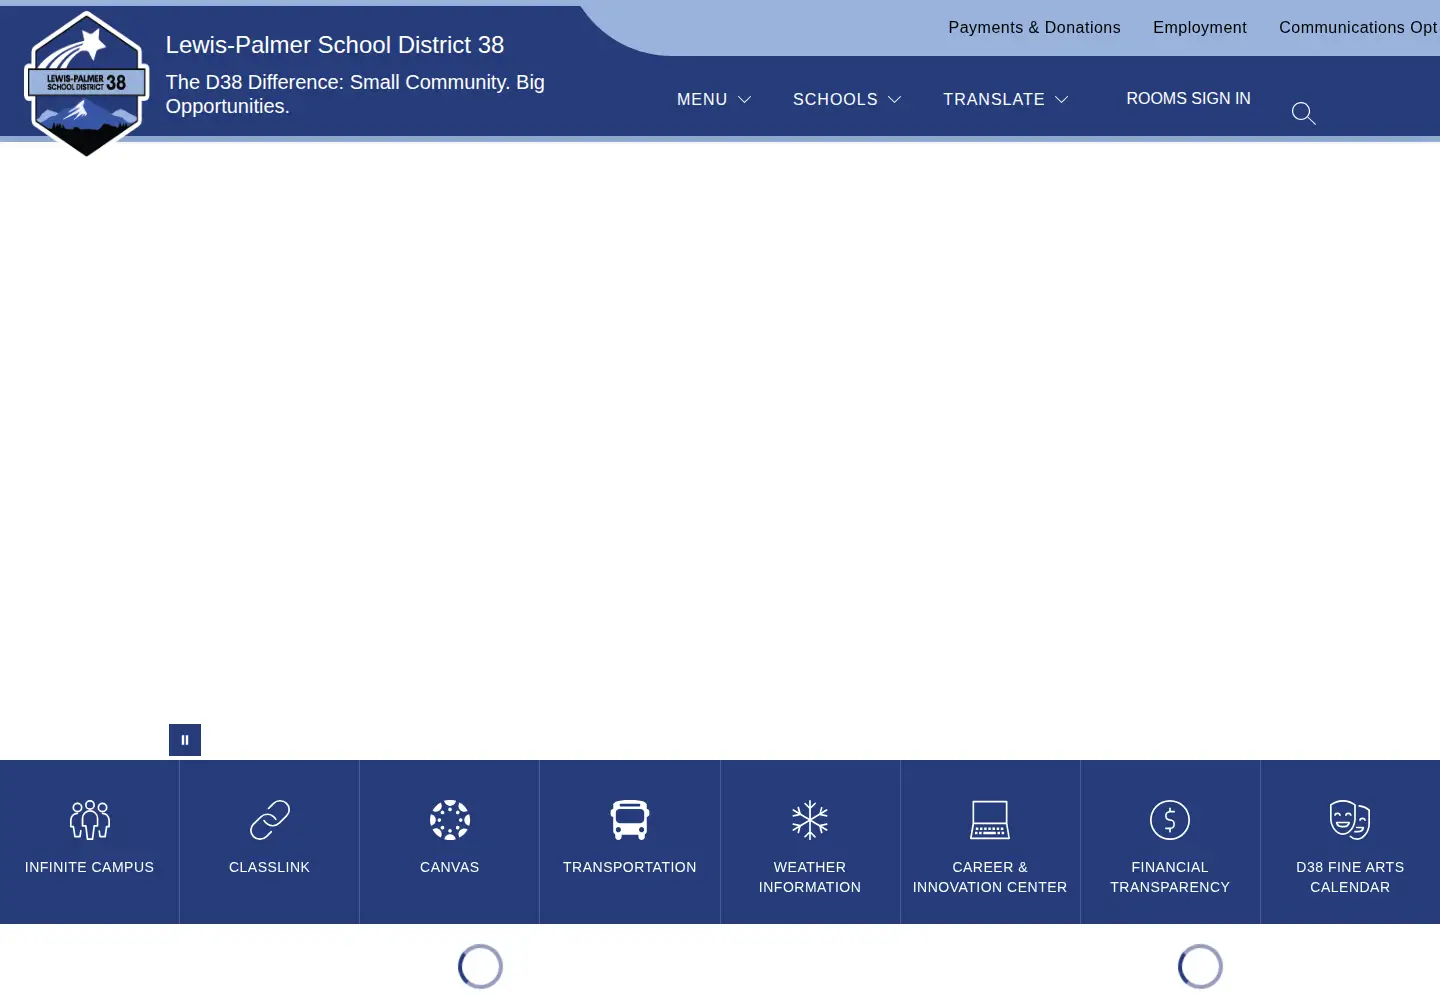This screenshot has height=1000, width=1440.
Task: Pause the slideshow with the pause button
Action: click(185, 740)
